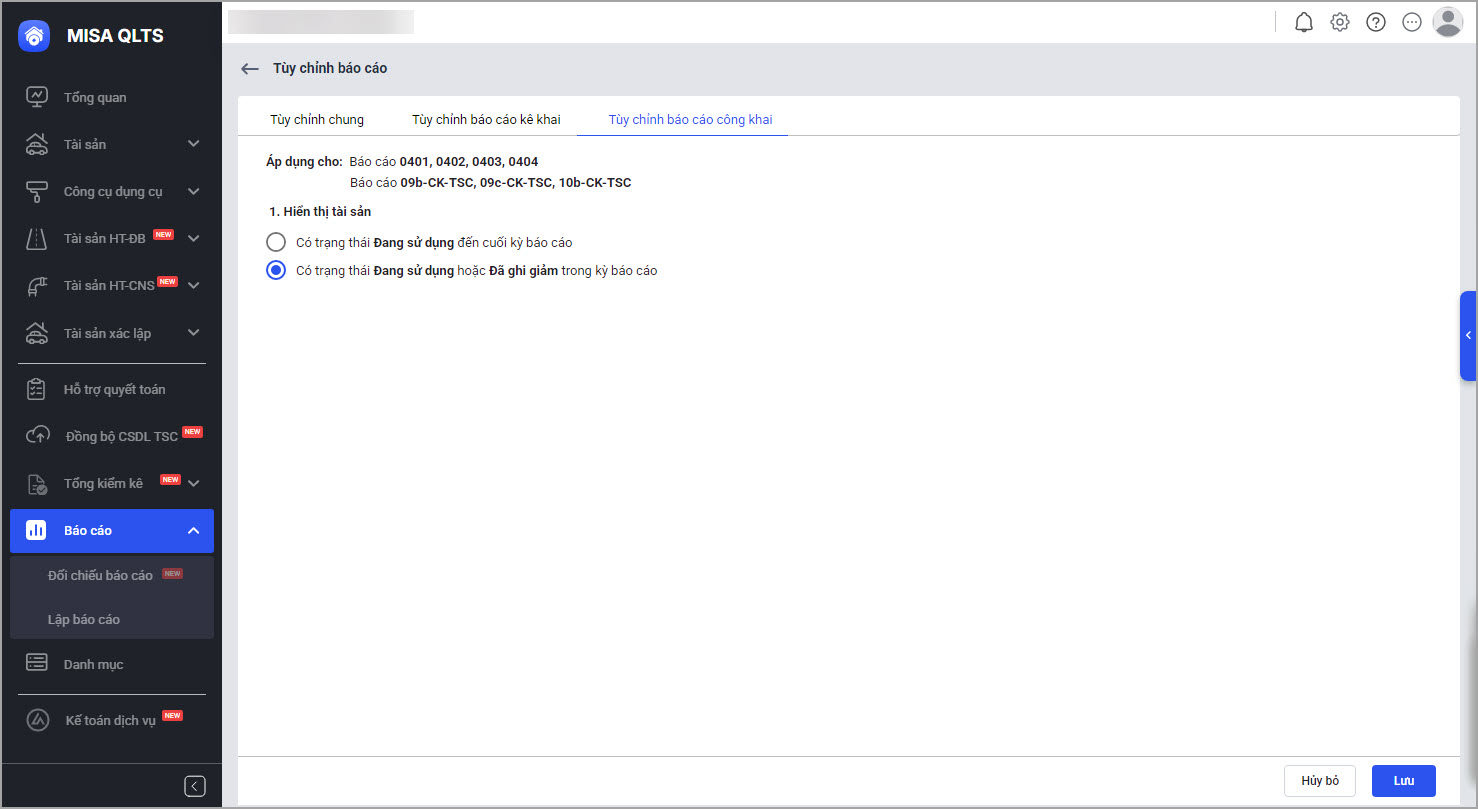The width and height of the screenshot is (1478, 809).
Task: Switch to Tùy chỉnh báo cáo kê khai tab
Action: pos(486,119)
